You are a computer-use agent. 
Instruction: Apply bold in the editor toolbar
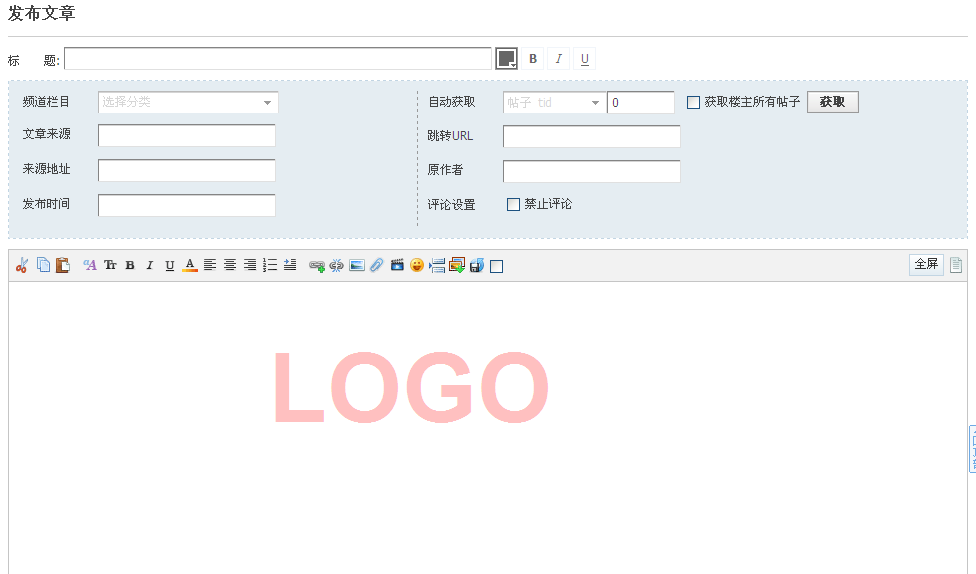click(129, 265)
